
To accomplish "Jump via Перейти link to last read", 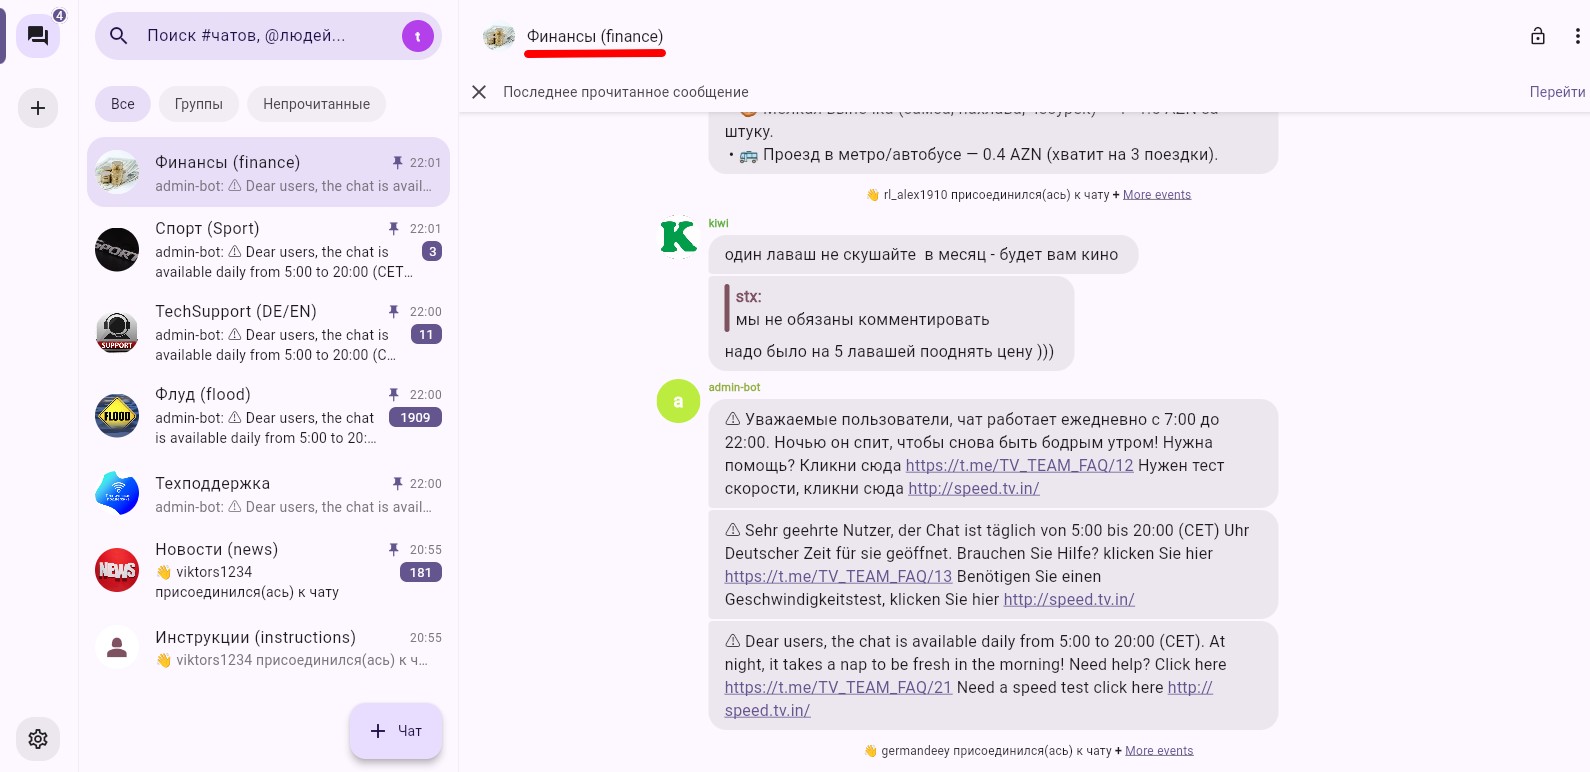I will (1557, 92).
